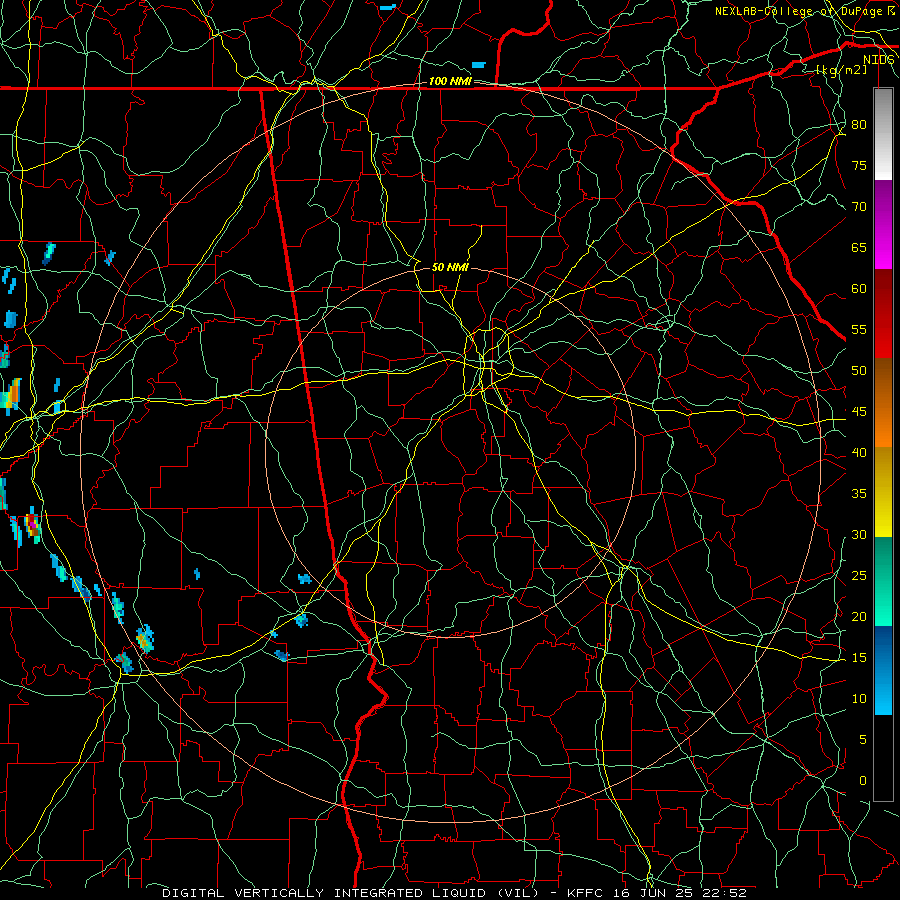Pick the yellow segment of color bar
900x900 pixels.
click(883, 492)
